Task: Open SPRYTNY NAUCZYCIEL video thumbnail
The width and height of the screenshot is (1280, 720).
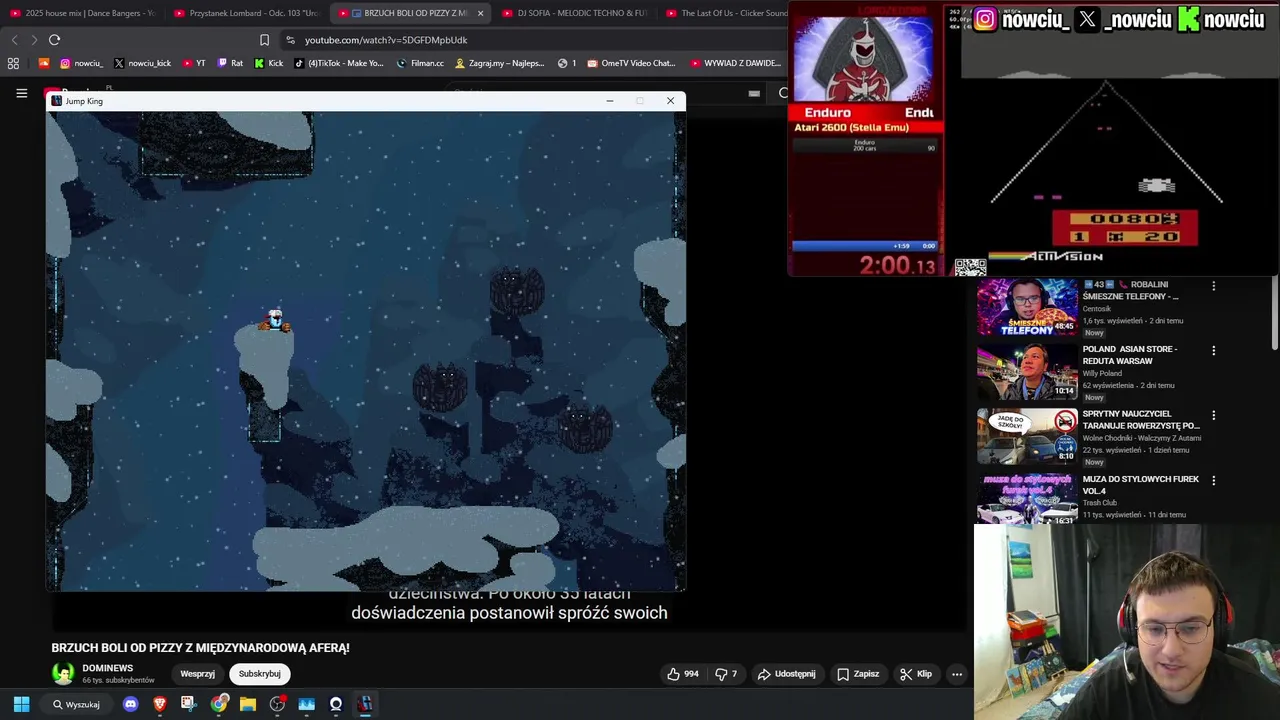Action: 1026,436
